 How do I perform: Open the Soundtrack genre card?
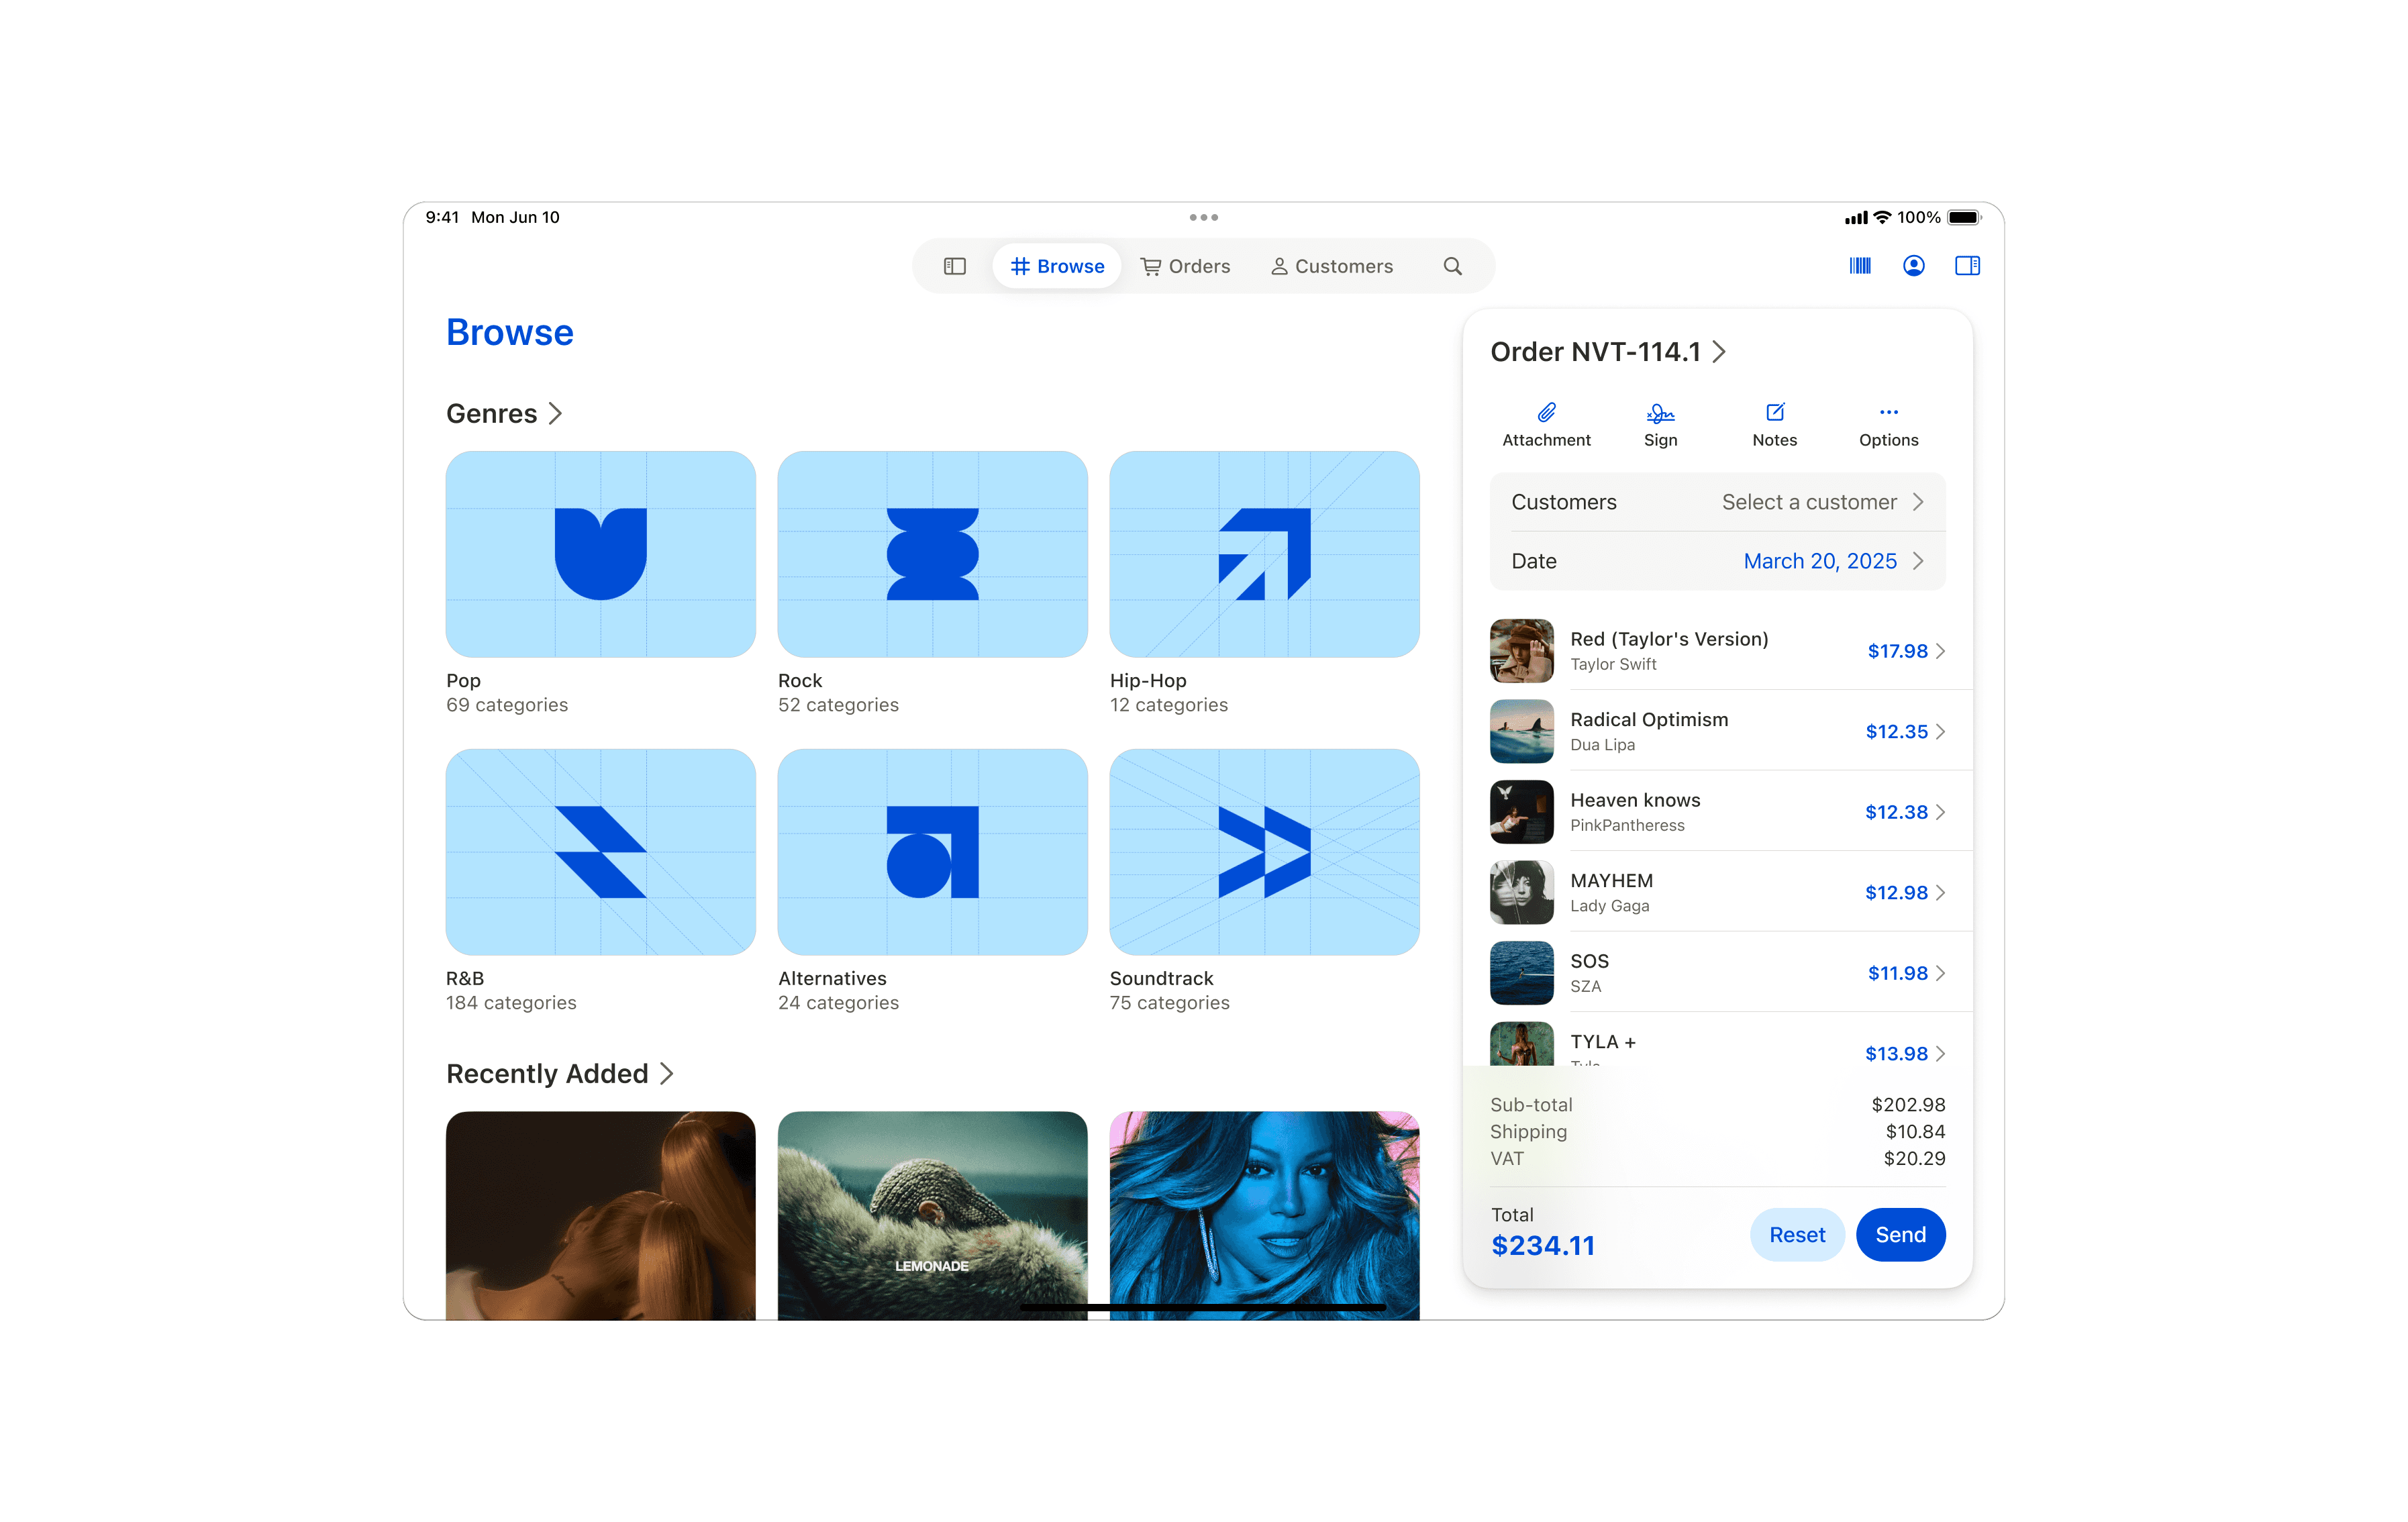point(1264,852)
